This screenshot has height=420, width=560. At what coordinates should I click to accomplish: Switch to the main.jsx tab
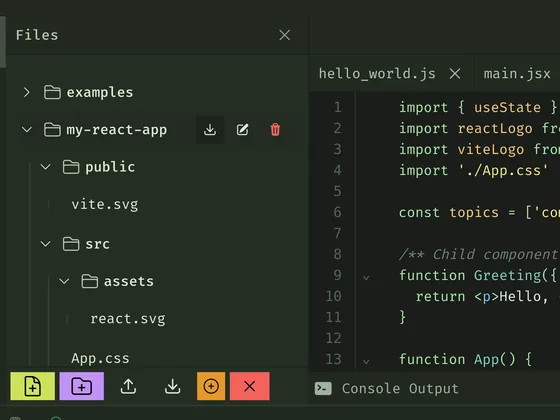[517, 74]
